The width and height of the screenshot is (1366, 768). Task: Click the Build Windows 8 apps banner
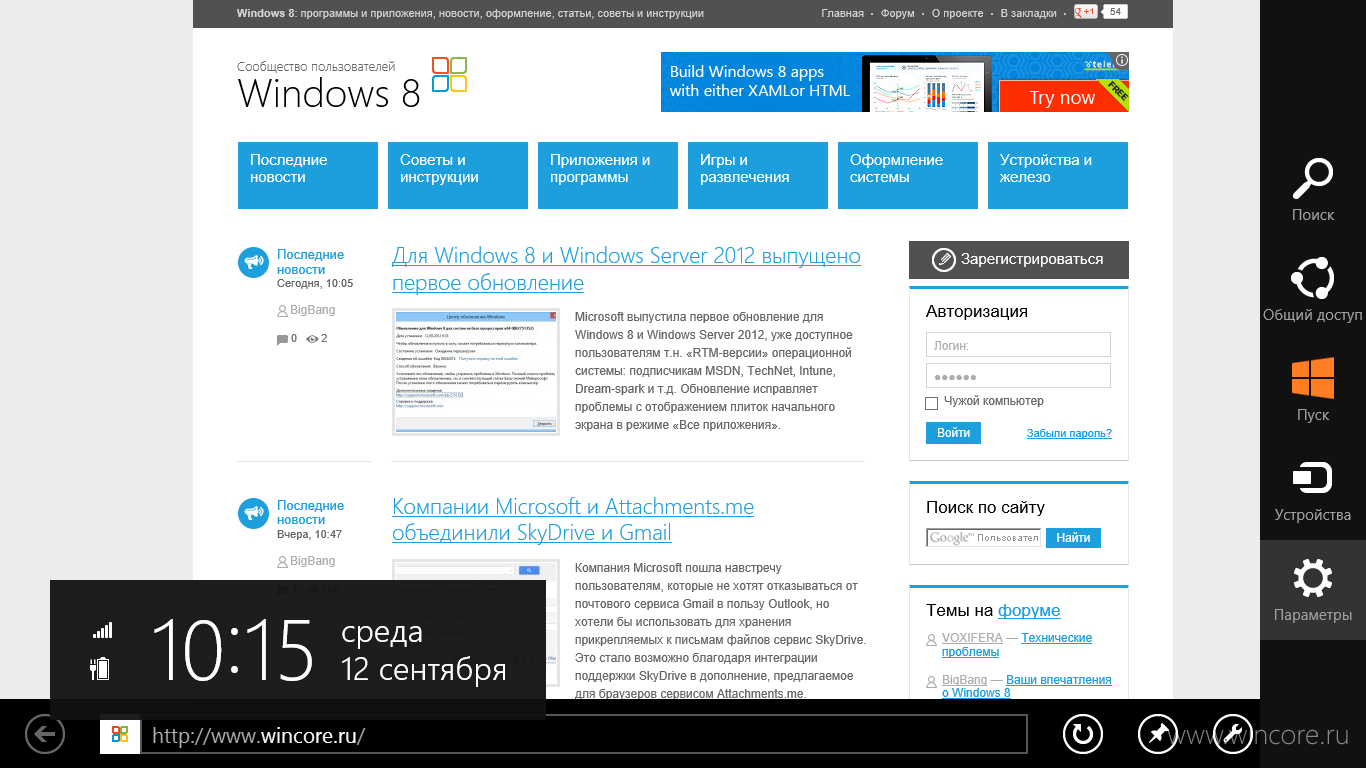895,82
